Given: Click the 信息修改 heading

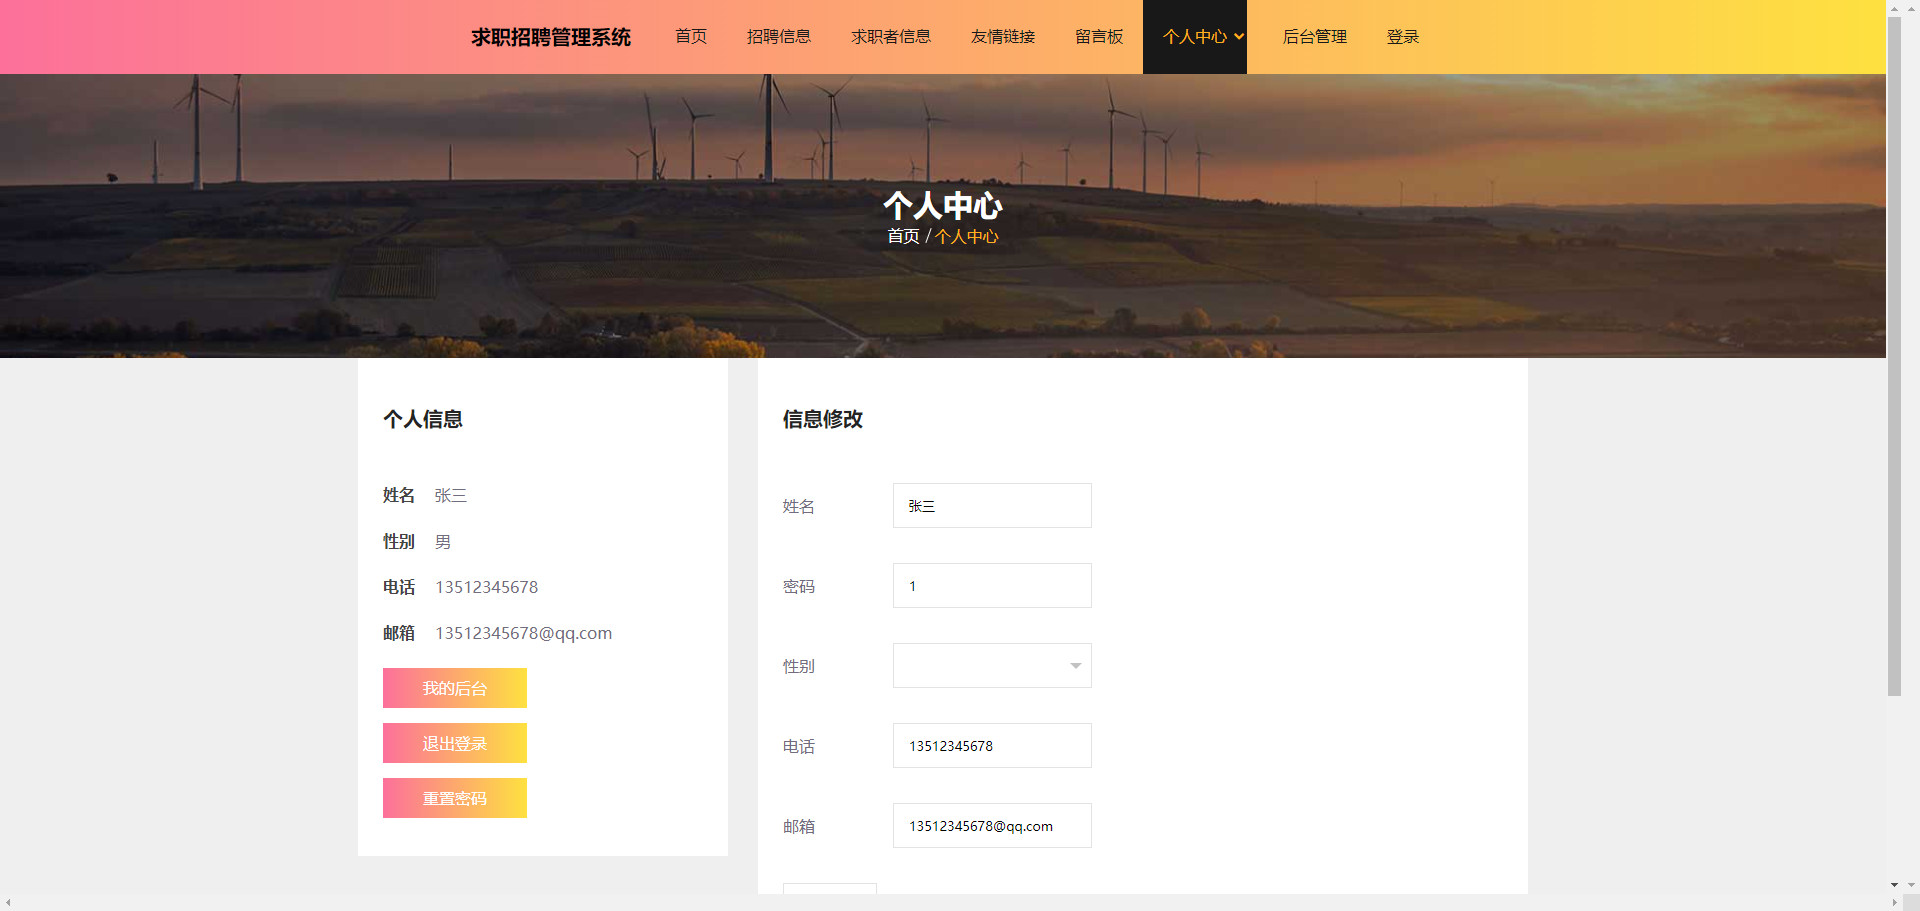Looking at the screenshot, I should click(823, 419).
